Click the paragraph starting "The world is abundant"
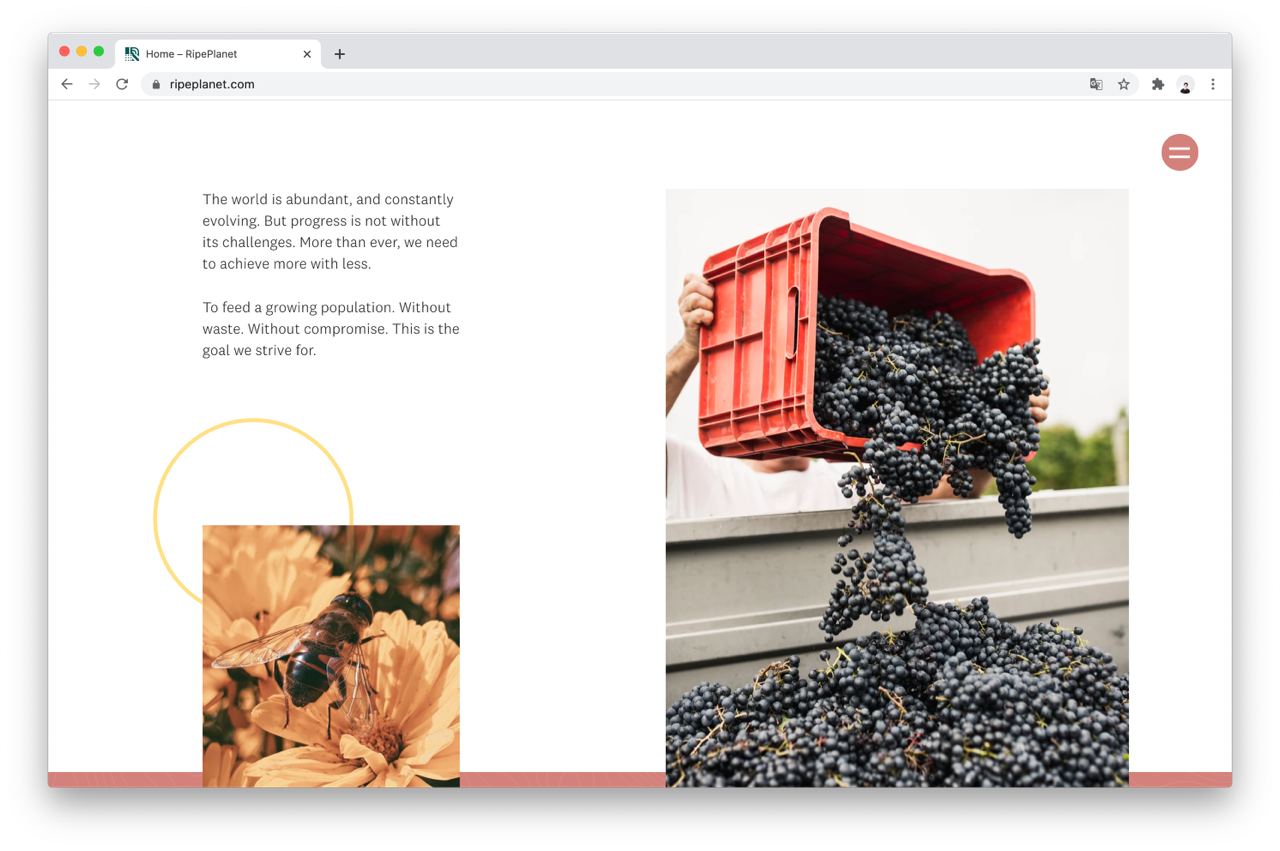Image resolution: width=1280 pixels, height=851 pixels. point(330,232)
